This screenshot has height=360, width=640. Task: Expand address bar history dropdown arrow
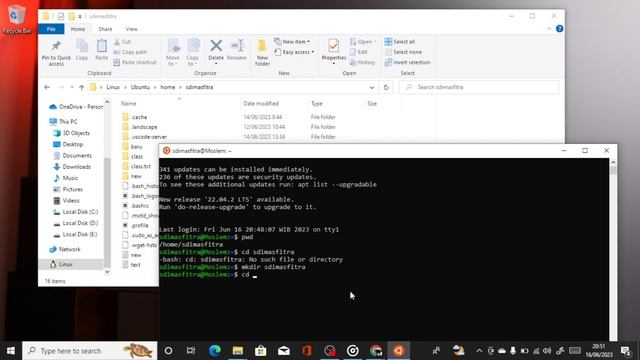point(371,87)
